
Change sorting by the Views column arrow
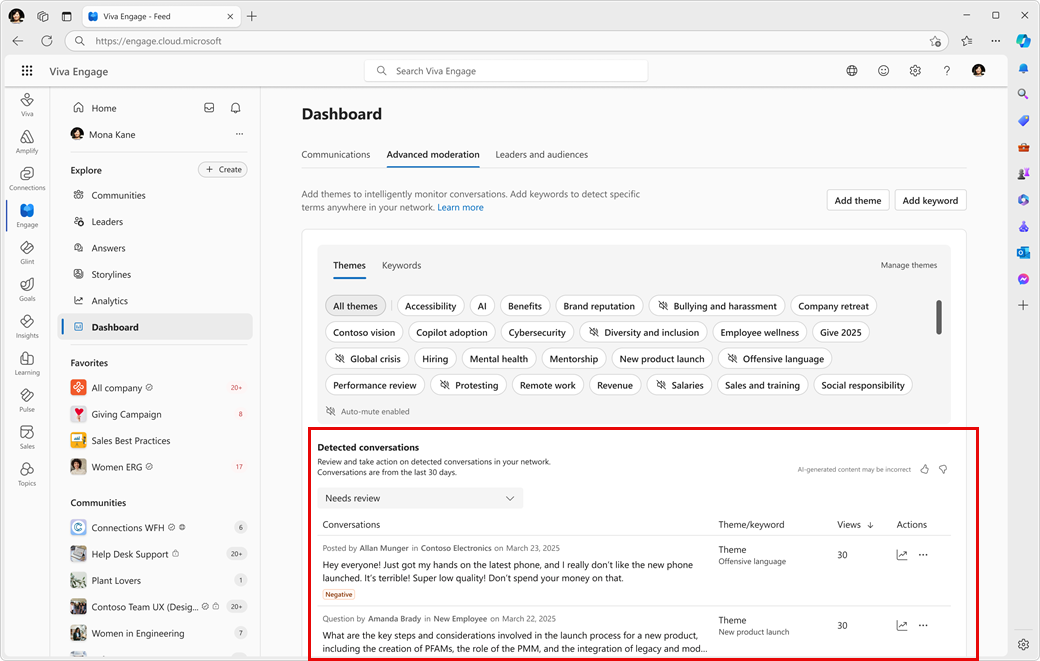point(870,524)
